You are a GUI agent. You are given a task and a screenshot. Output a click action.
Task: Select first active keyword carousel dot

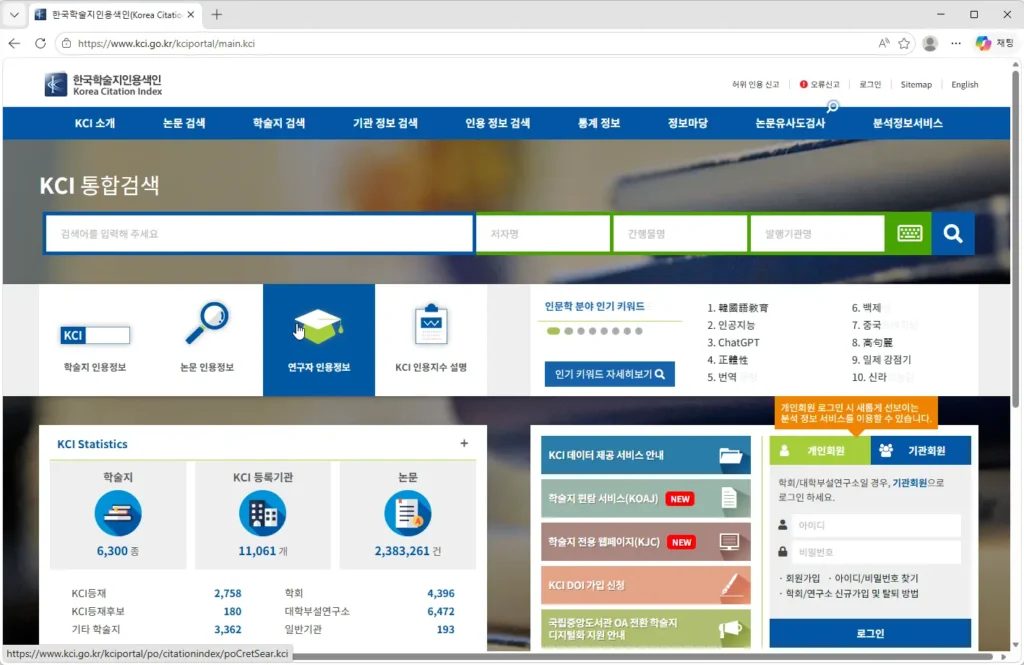click(553, 331)
